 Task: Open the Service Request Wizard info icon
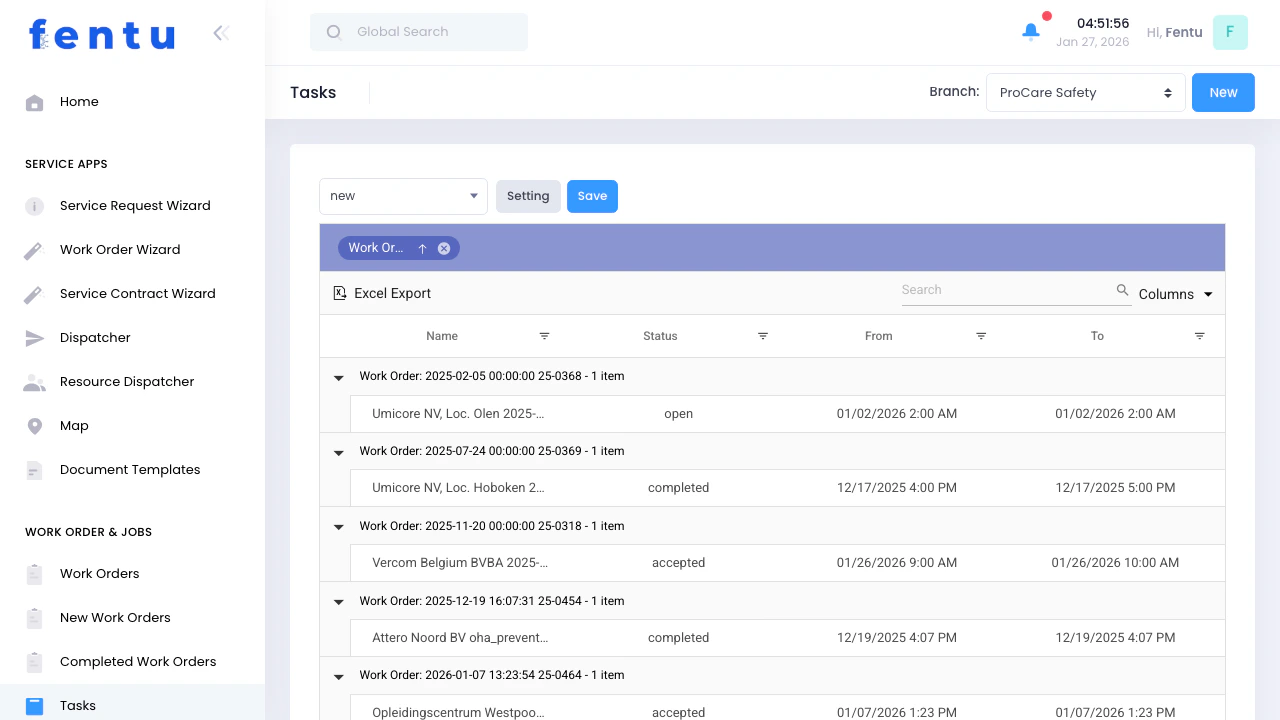coord(34,205)
